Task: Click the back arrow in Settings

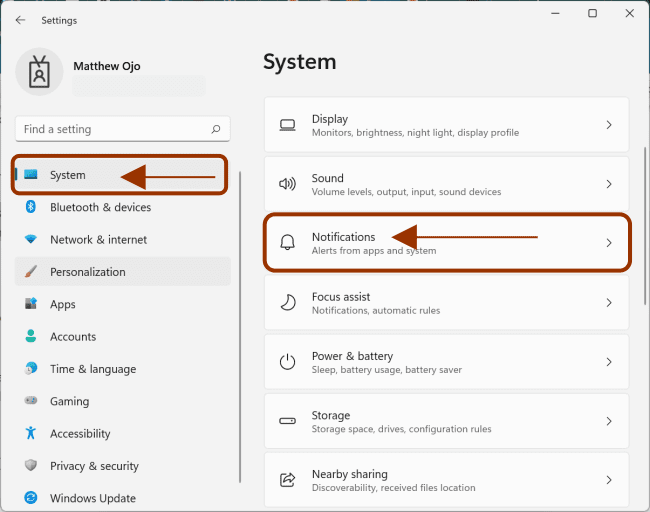Action: pos(20,20)
